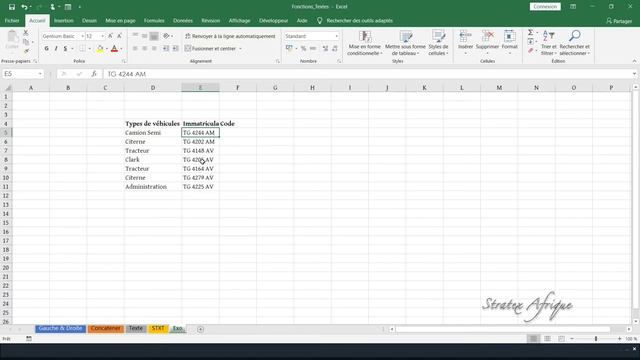Apply red font color A
The image size is (640, 360).
(x=114, y=49)
